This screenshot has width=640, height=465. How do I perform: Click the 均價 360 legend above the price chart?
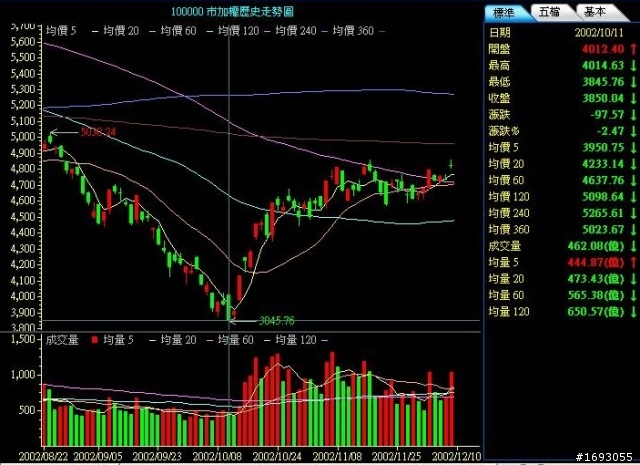coord(353,31)
